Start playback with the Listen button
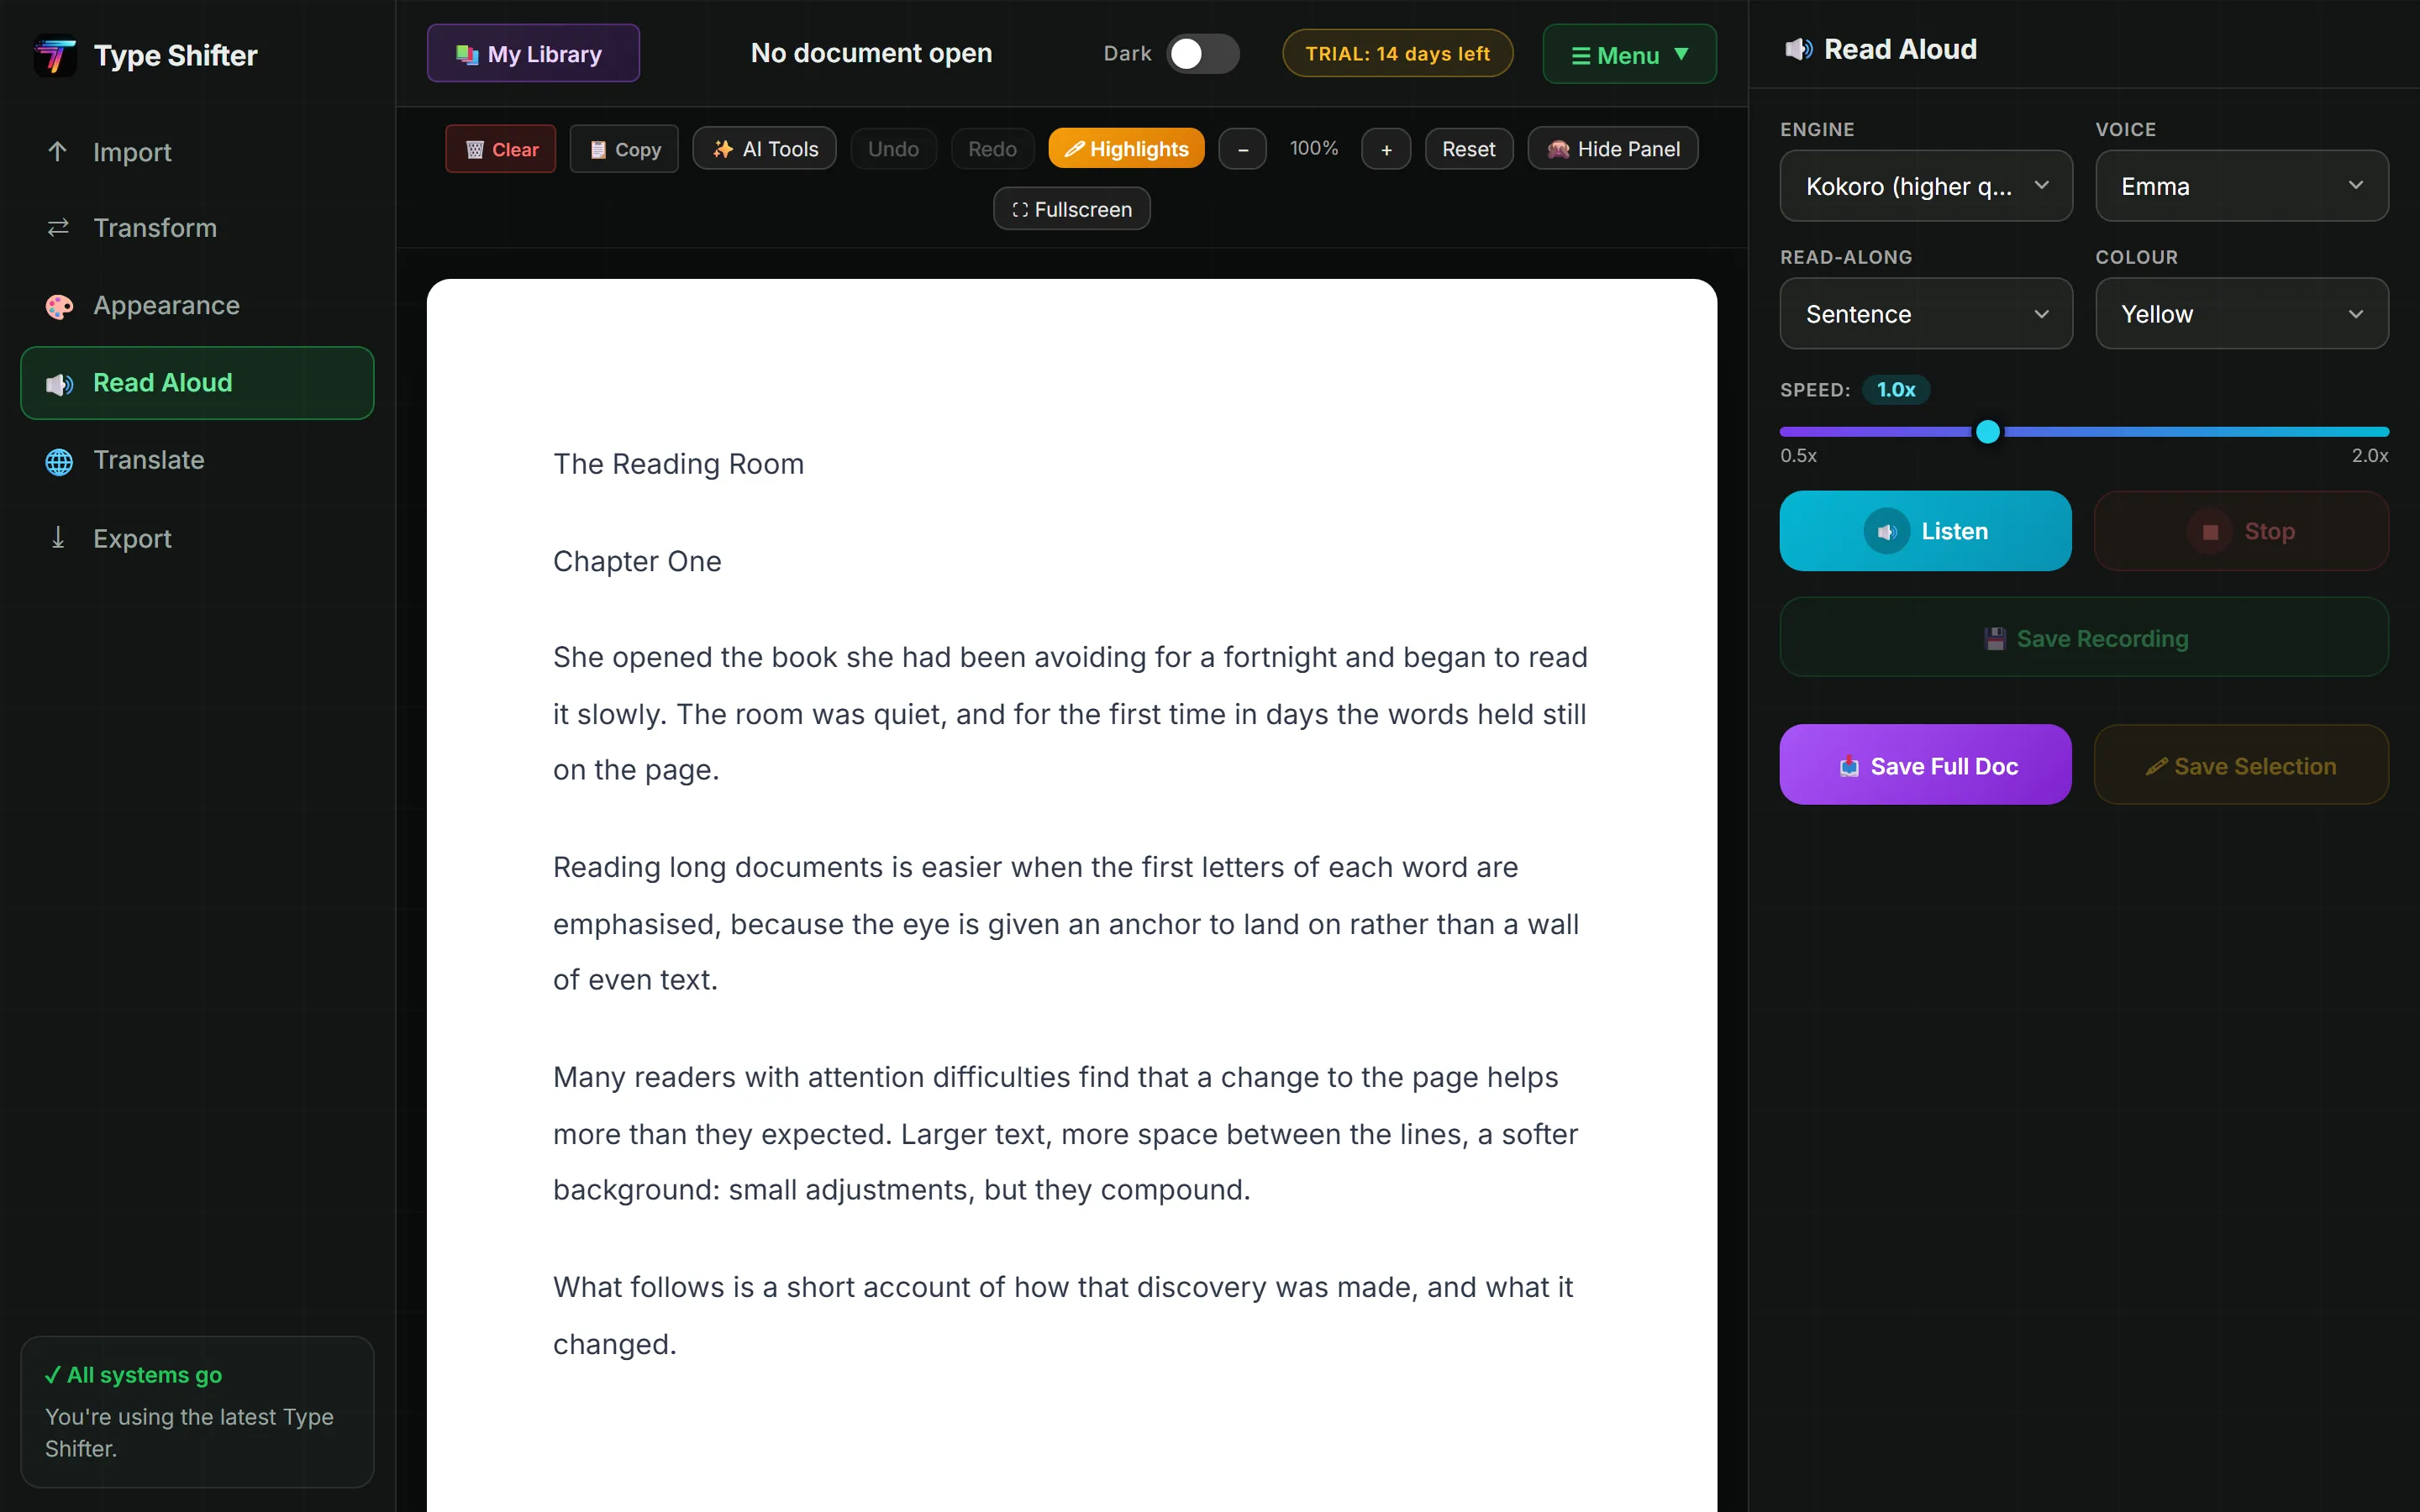 [1925, 531]
